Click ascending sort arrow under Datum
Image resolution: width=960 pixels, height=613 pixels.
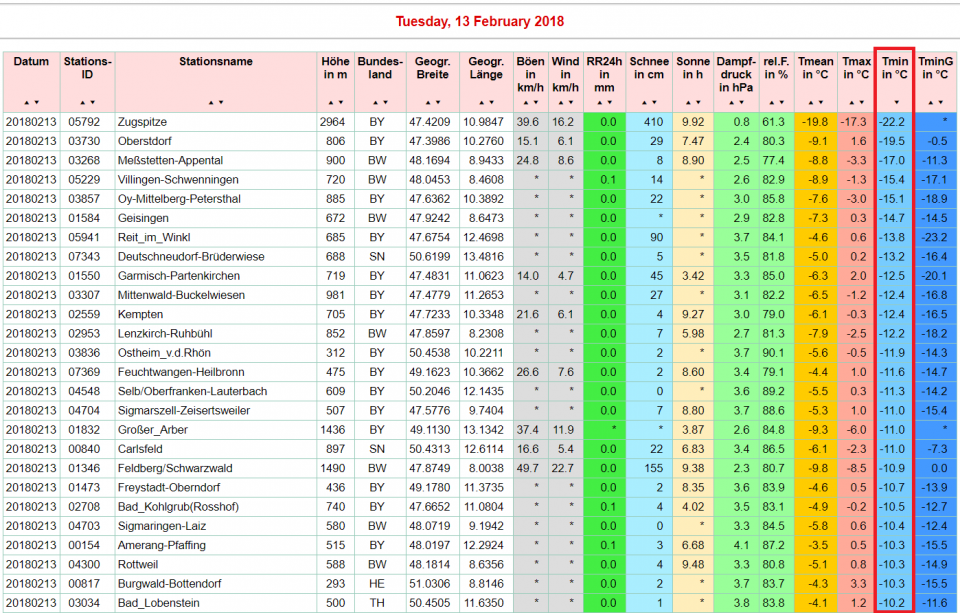27,103
